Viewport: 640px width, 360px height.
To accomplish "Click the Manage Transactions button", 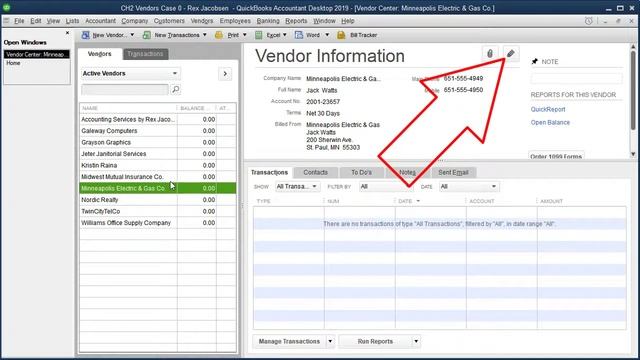I will tap(289, 341).
